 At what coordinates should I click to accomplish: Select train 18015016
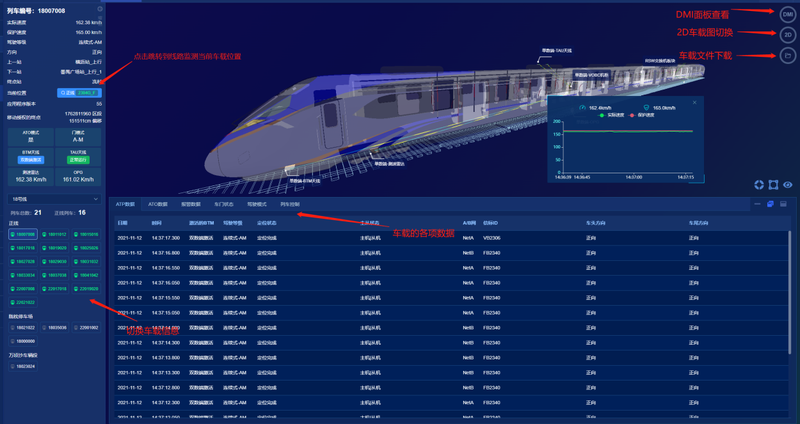pyautogui.click(x=86, y=234)
